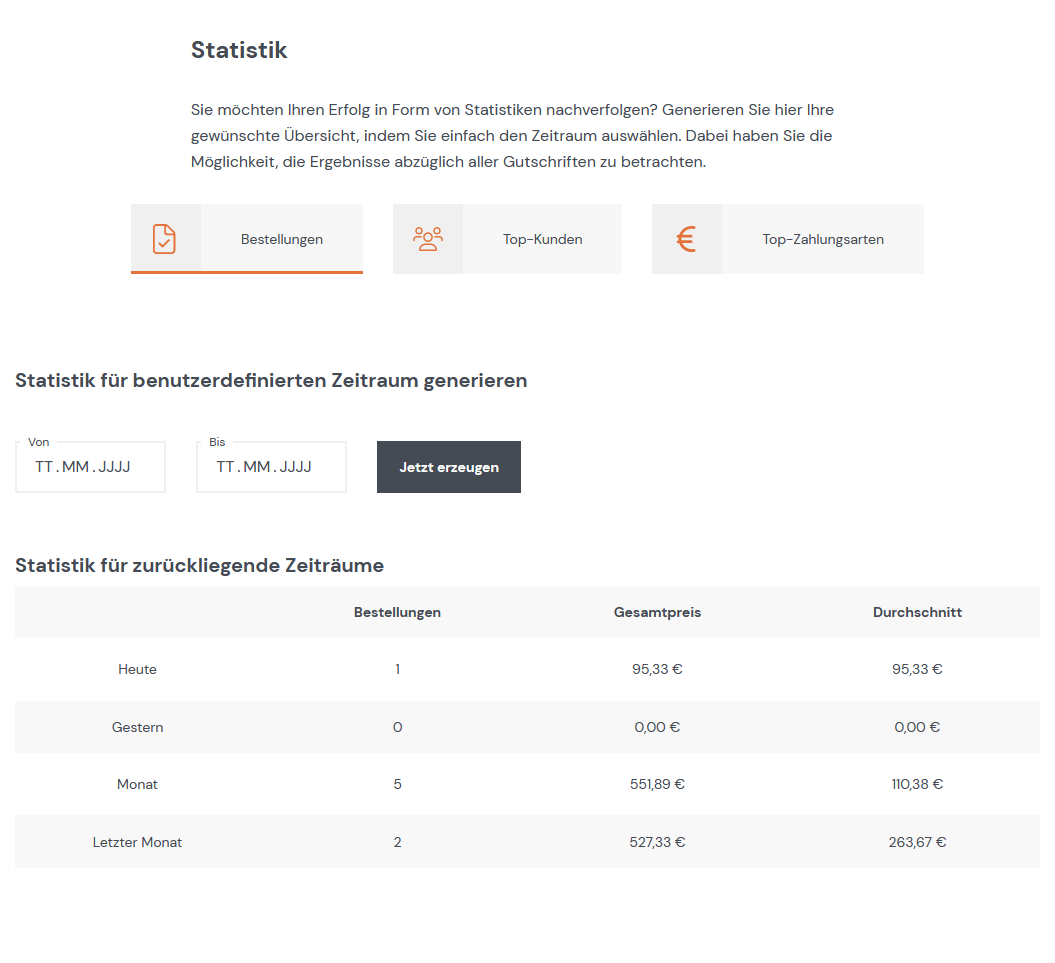Image resolution: width=1055 pixels, height=963 pixels.
Task: Click Letzter Monat total 527,33 €
Action: coord(657,843)
